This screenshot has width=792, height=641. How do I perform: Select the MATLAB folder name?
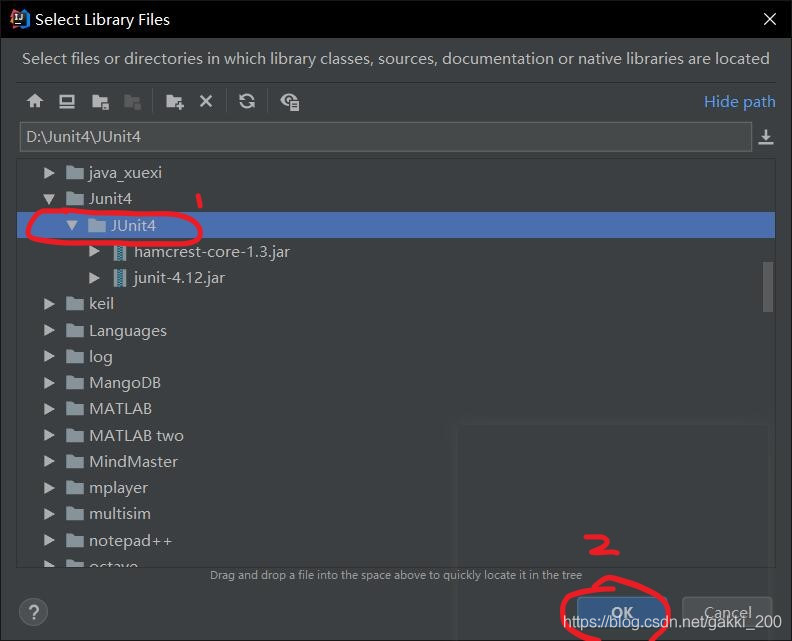[x=120, y=408]
